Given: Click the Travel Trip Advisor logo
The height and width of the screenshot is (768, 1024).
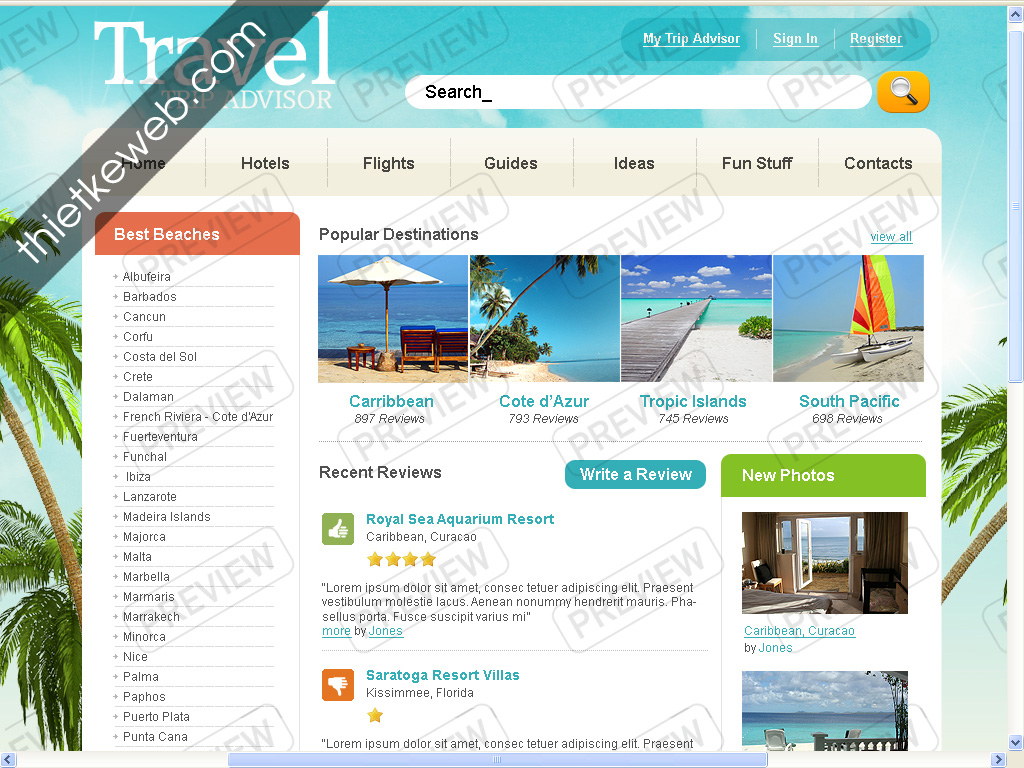Looking at the screenshot, I should click(x=214, y=62).
